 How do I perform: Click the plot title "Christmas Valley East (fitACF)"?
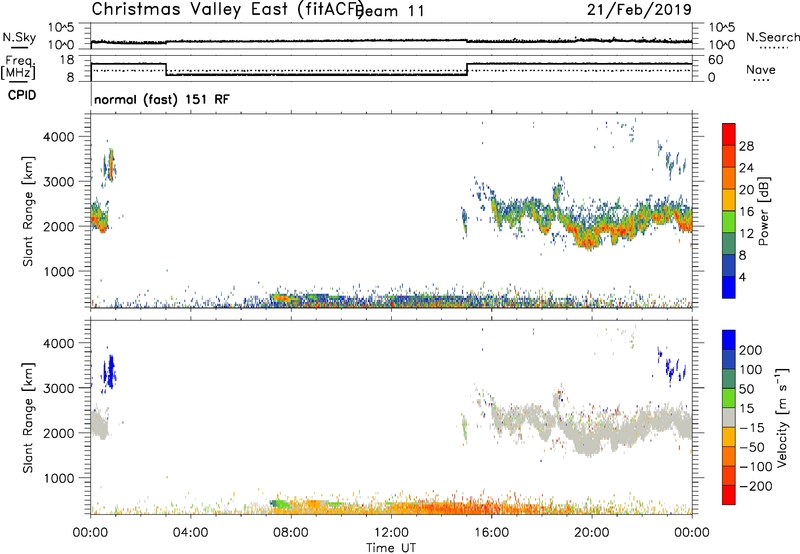(x=228, y=10)
